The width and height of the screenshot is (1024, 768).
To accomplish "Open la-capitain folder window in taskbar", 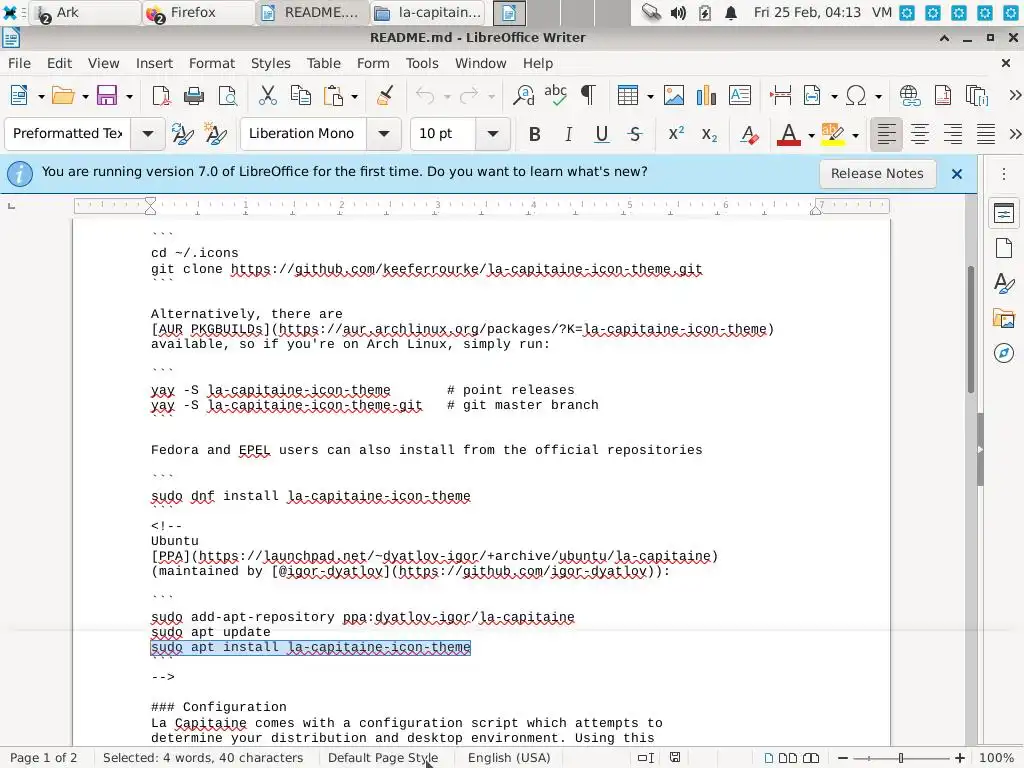I will pyautogui.click(x=427, y=12).
